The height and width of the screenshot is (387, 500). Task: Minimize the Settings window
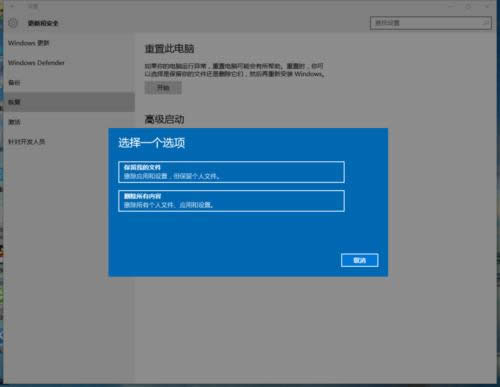pyautogui.click(x=452, y=6)
